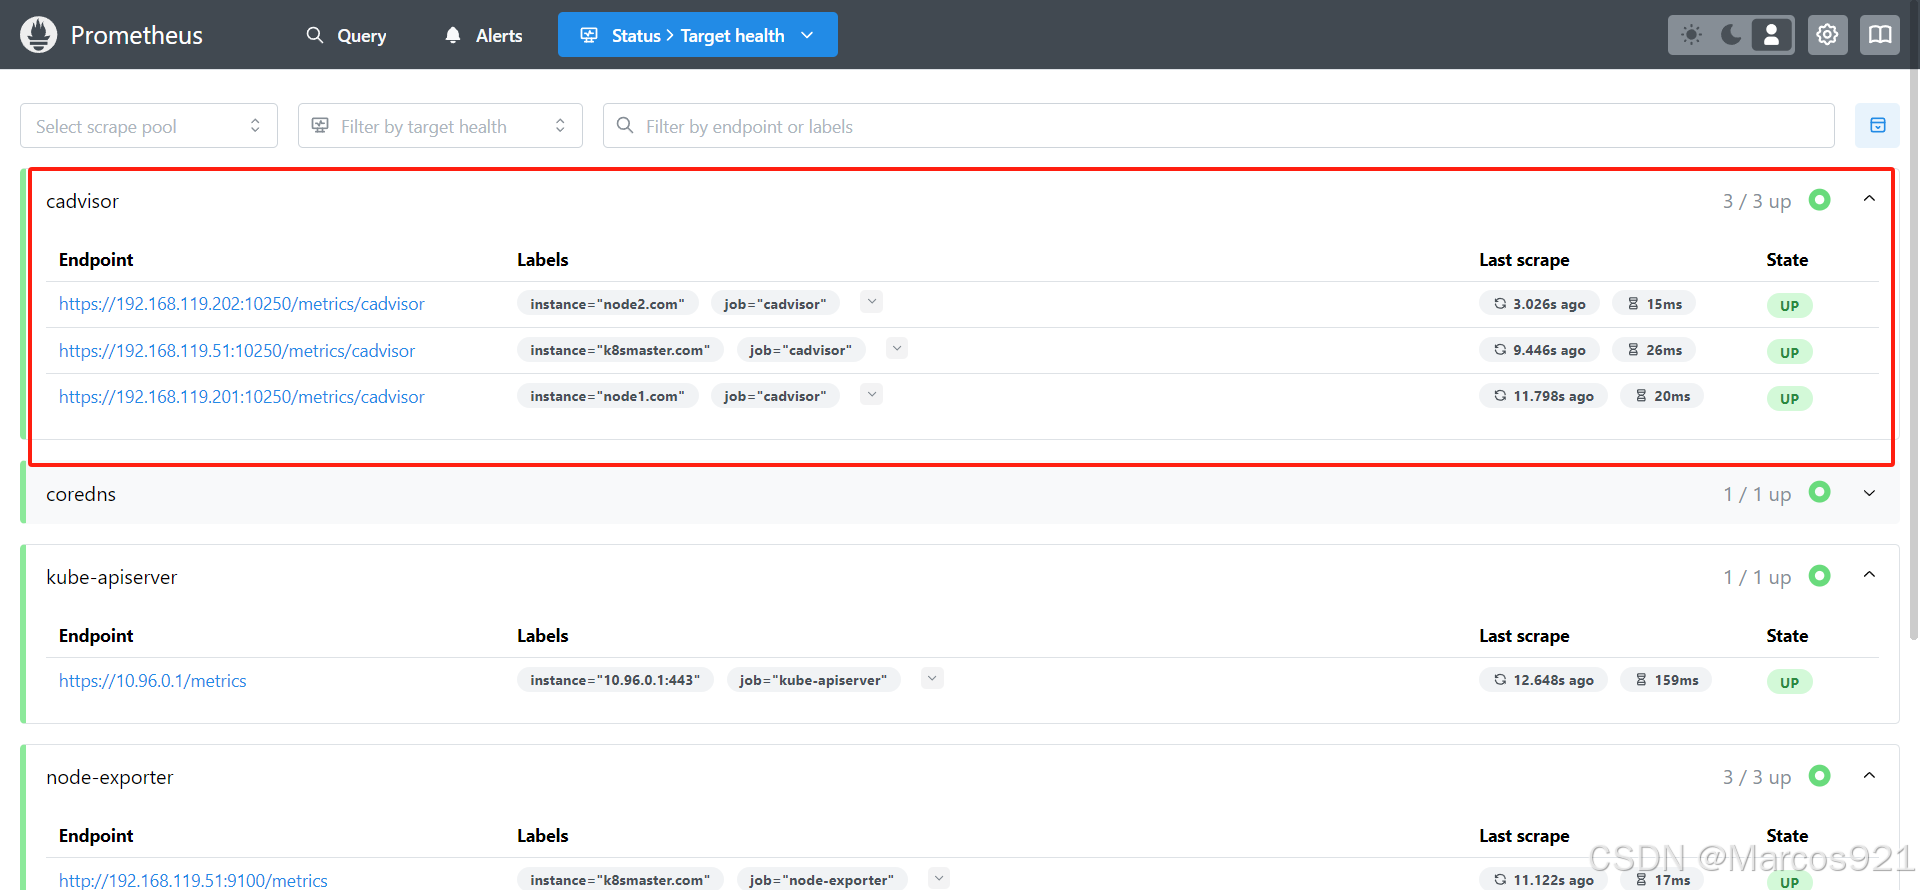Expand labels for node-exporter k8smaster row
The image size is (1920, 890).
(938, 878)
